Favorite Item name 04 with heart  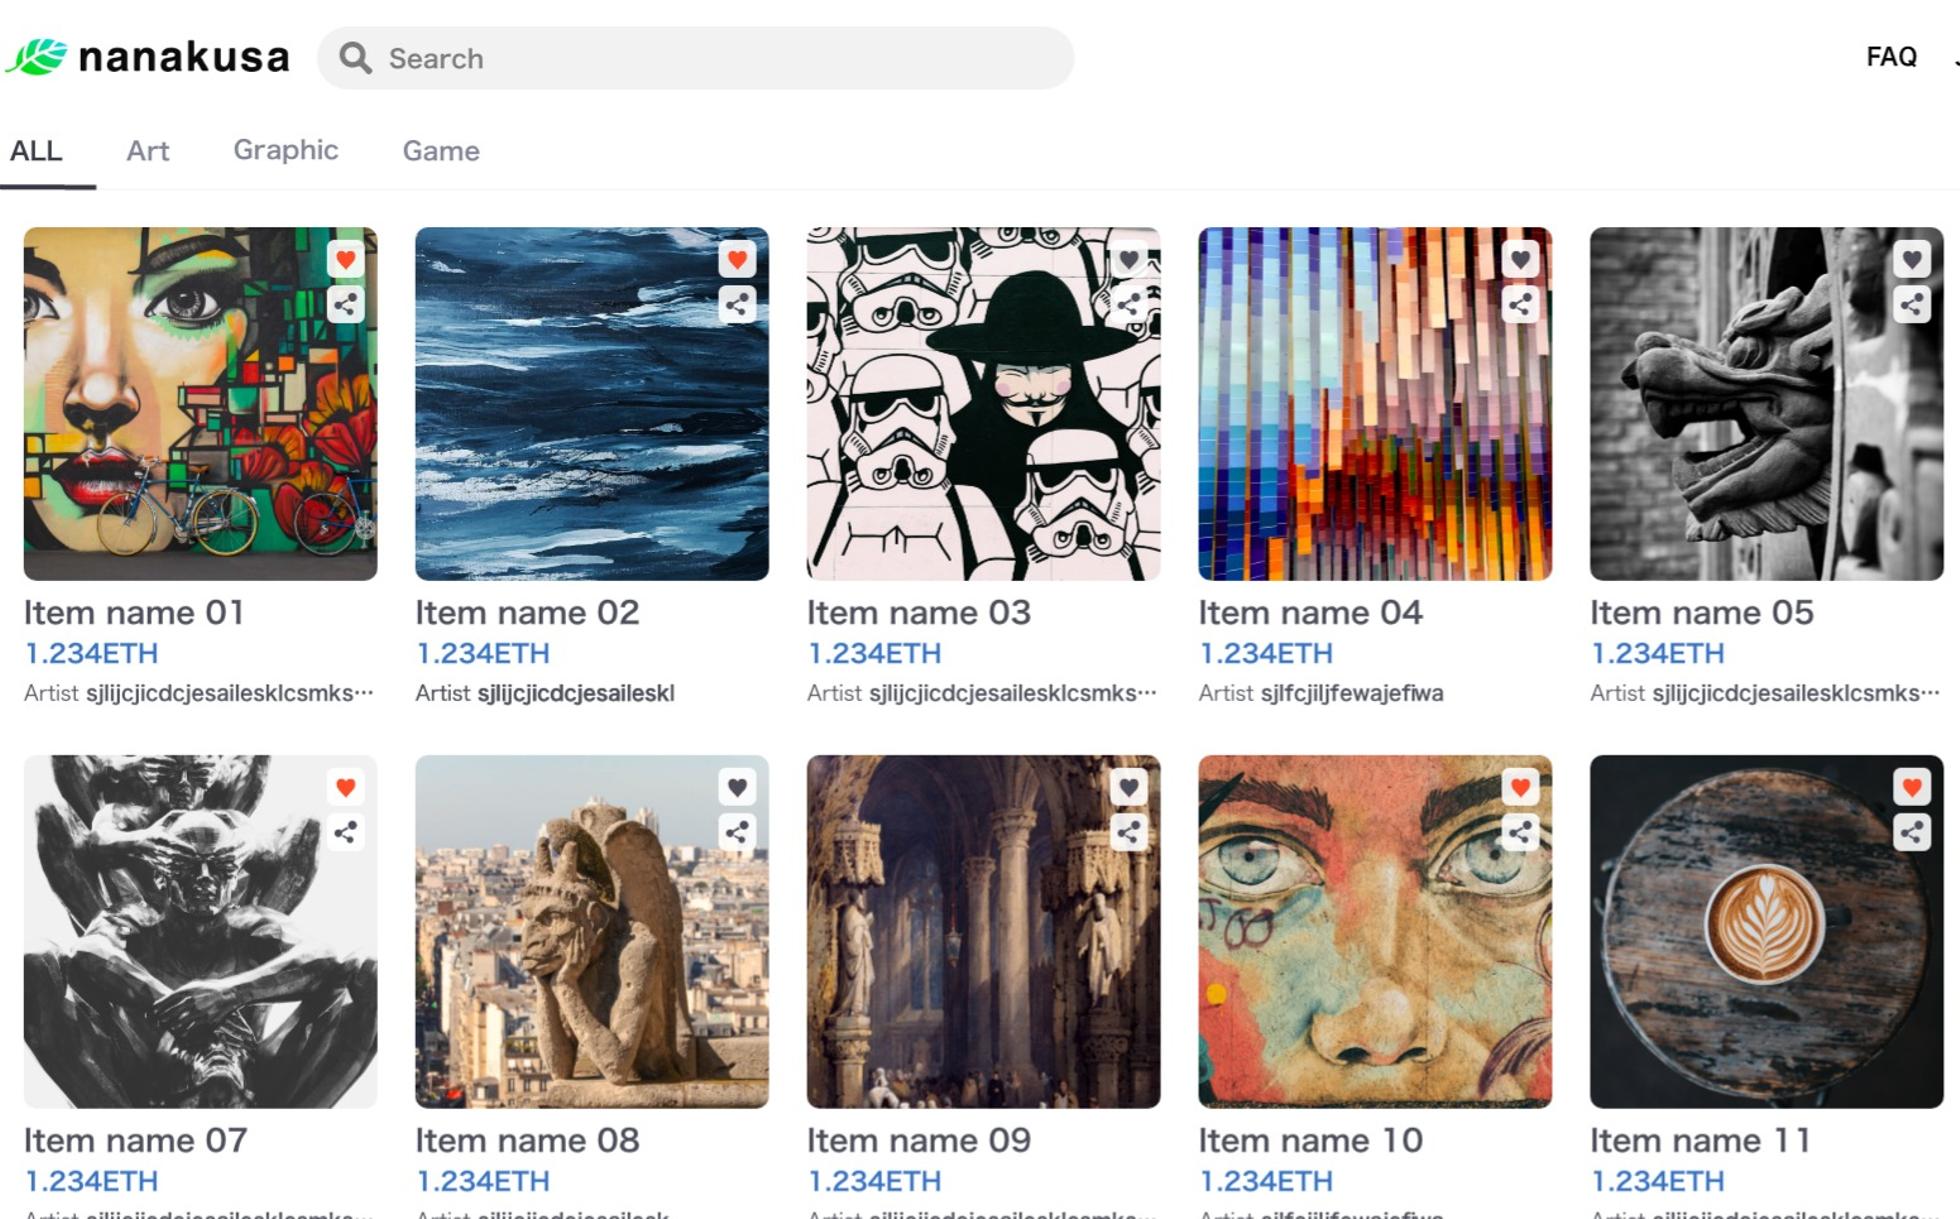(1520, 260)
